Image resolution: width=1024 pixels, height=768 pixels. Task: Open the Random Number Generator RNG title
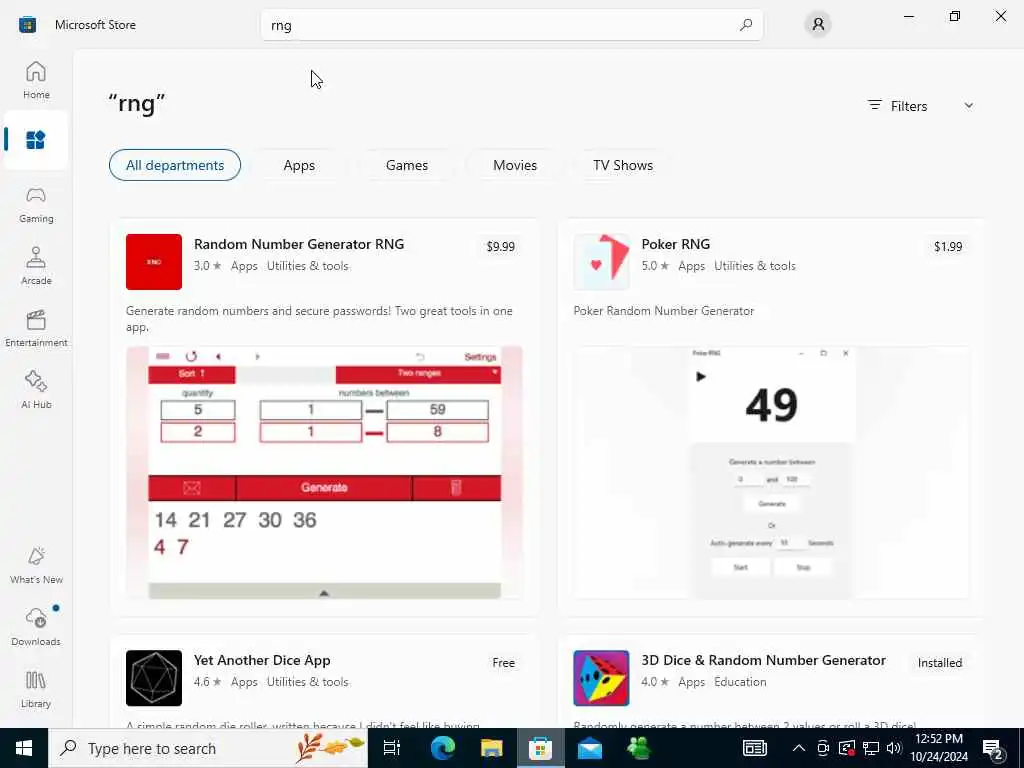pyautogui.click(x=299, y=244)
